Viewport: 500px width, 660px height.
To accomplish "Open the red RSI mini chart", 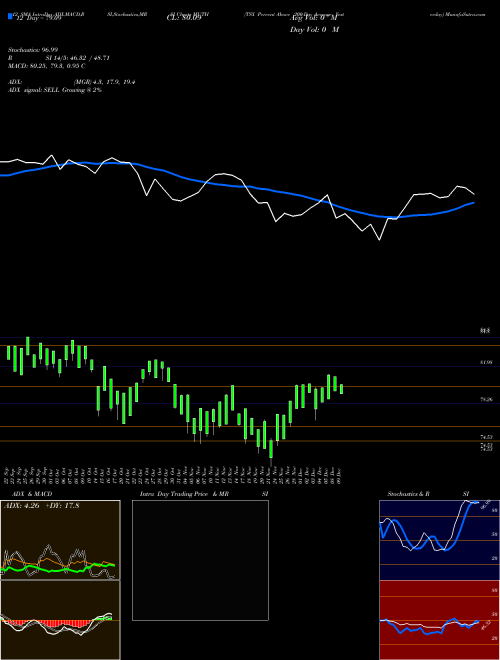I will tap(439, 620).
